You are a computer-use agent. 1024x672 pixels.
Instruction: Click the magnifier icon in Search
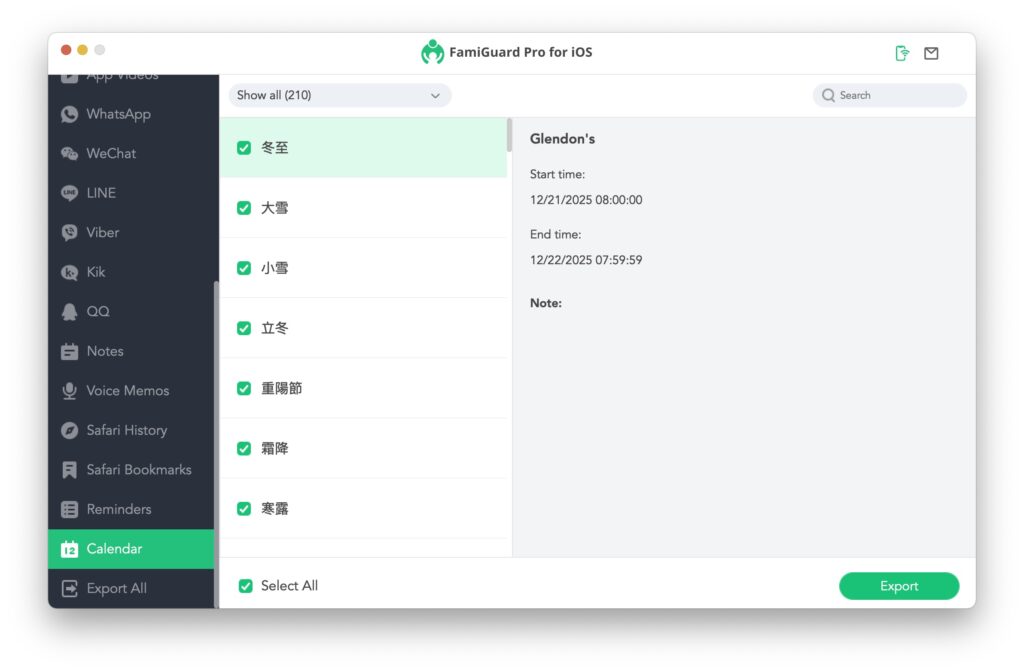[x=828, y=95]
